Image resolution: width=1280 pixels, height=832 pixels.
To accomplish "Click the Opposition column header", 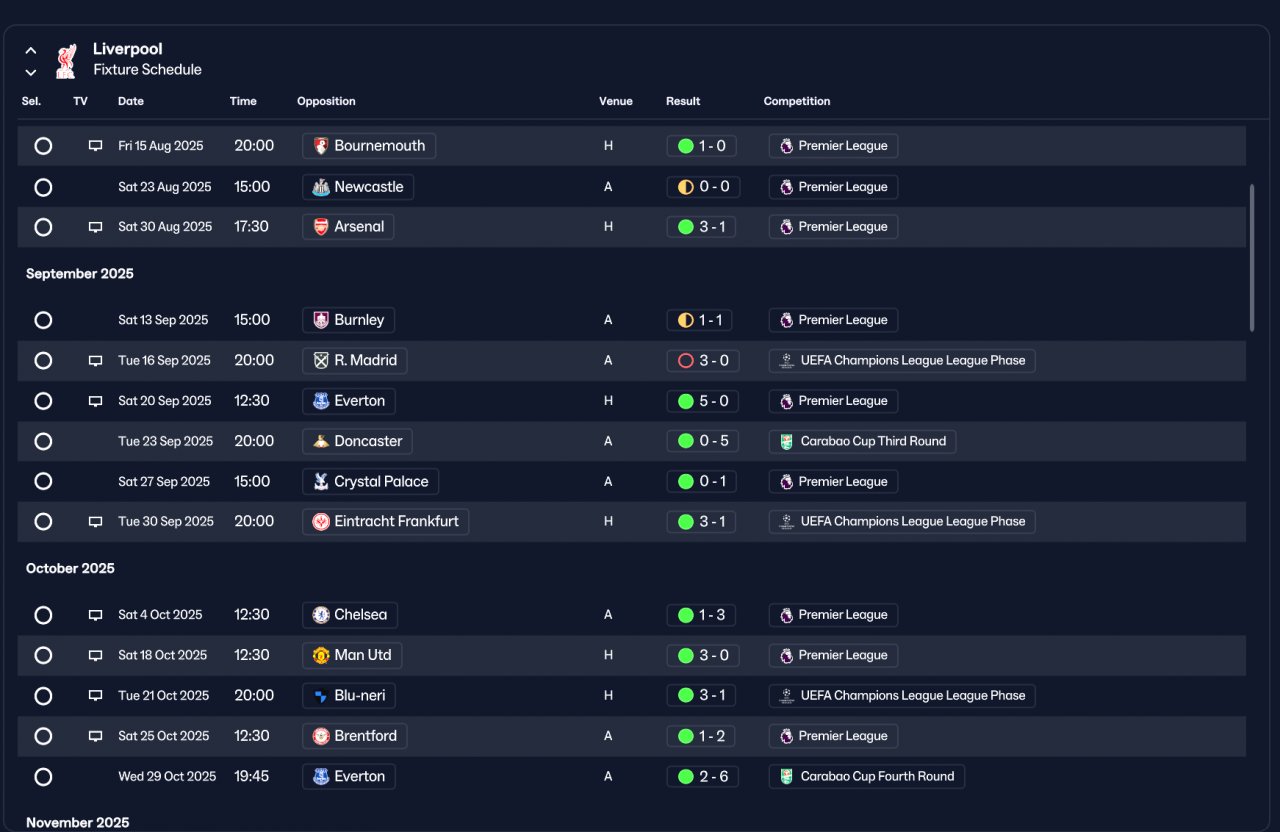I will tap(326, 101).
